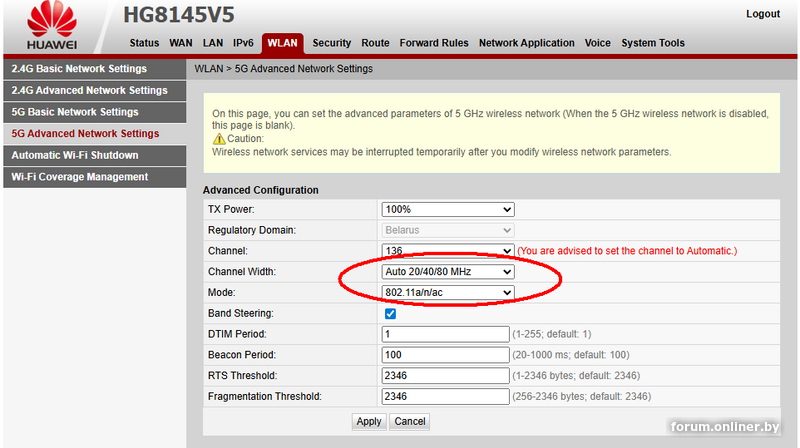
Task: Open 2.4G Basic Network Settings
Action: [x=95, y=69]
